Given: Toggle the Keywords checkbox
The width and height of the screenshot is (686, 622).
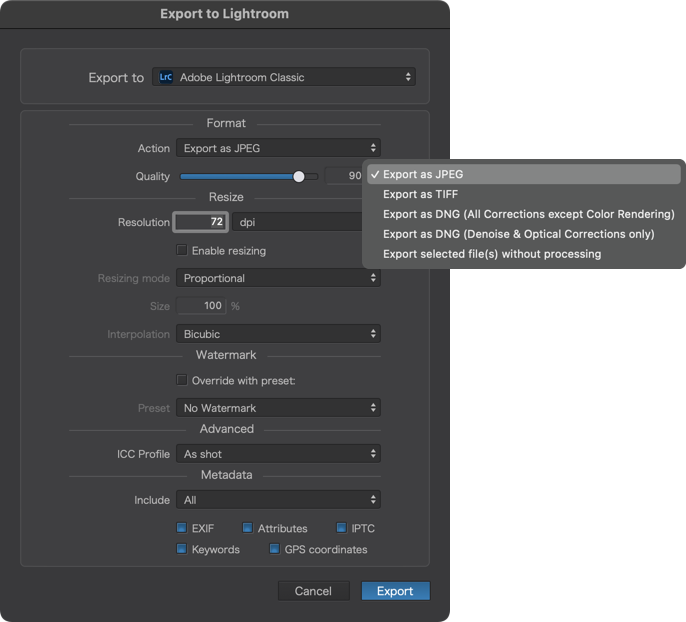Looking at the screenshot, I should pyautogui.click(x=182, y=549).
